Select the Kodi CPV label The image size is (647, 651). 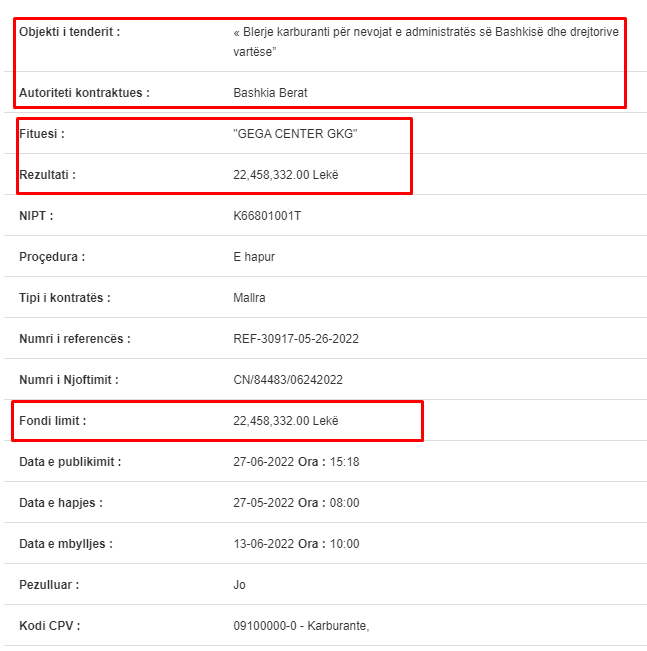[x=49, y=626]
